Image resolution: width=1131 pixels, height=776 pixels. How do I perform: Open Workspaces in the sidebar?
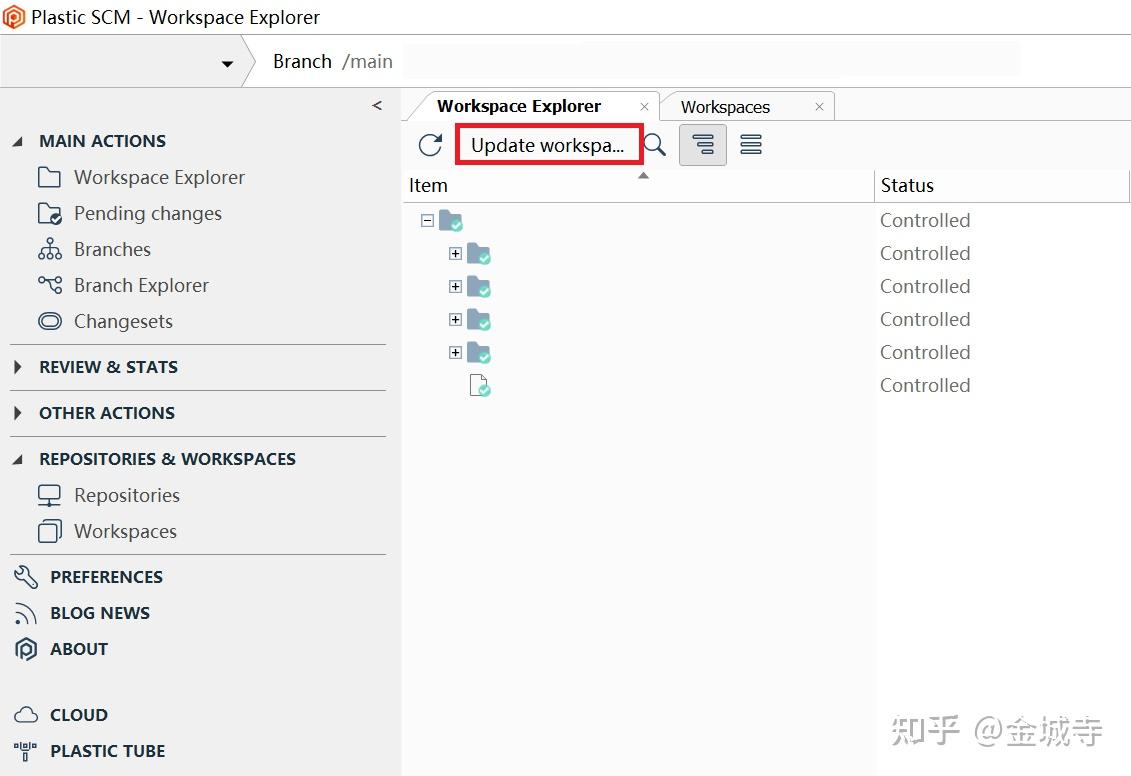126,532
